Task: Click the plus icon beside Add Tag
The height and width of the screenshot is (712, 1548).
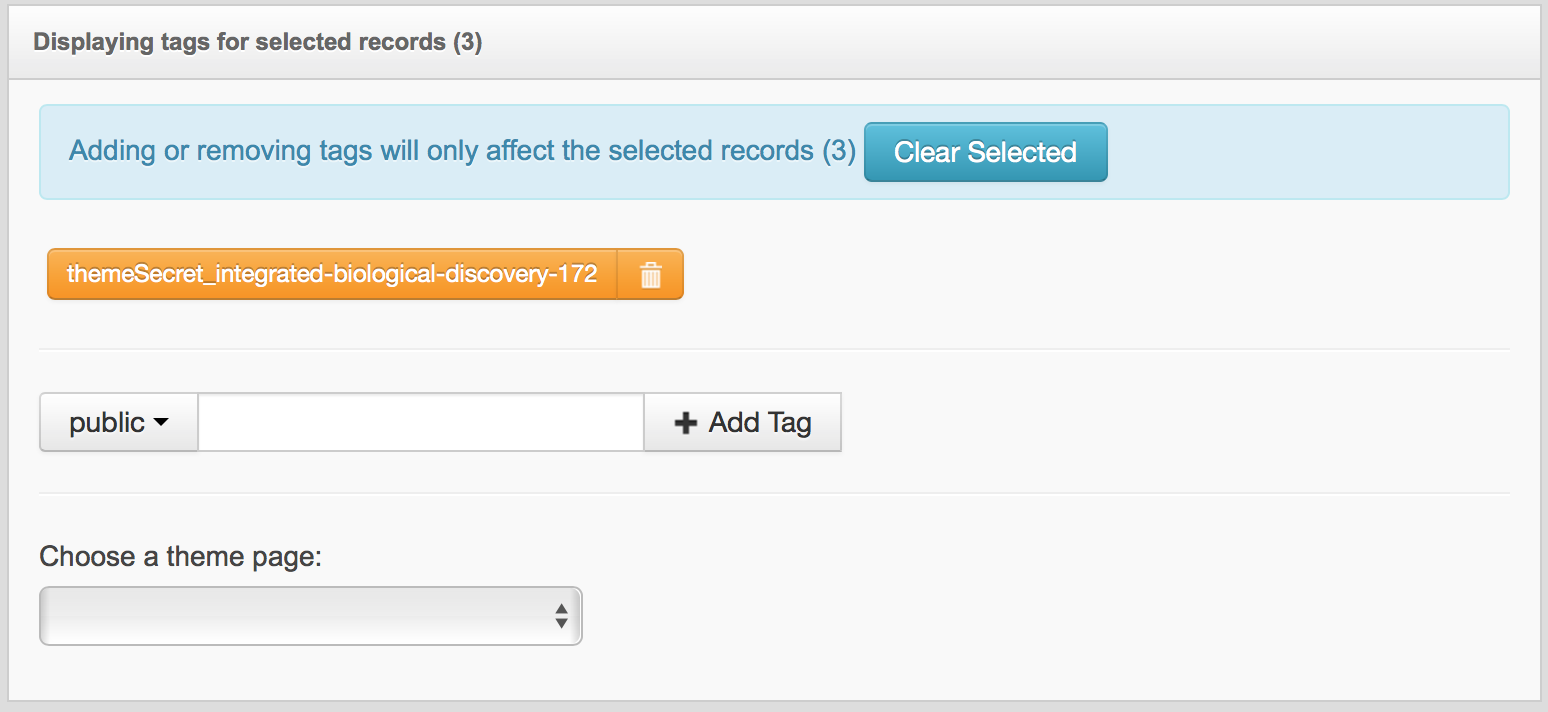Action: point(685,423)
